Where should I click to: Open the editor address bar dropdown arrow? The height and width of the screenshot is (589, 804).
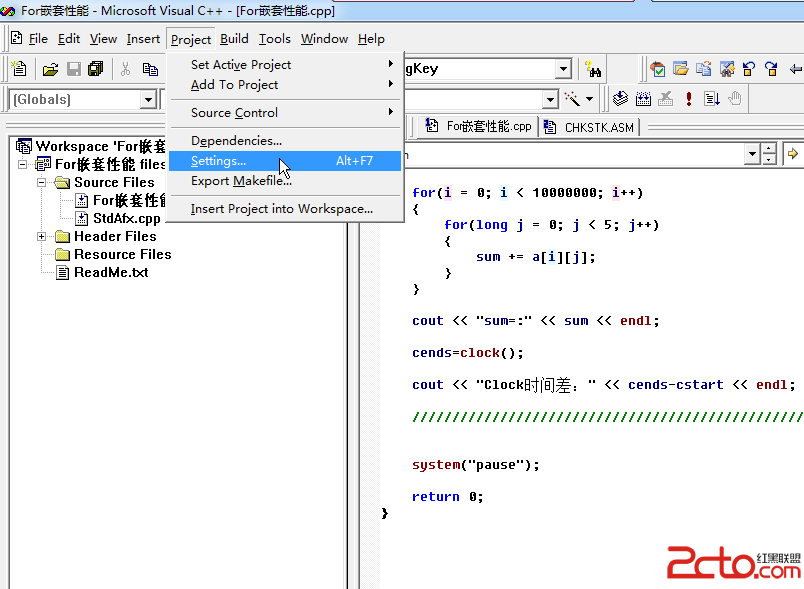[752, 154]
